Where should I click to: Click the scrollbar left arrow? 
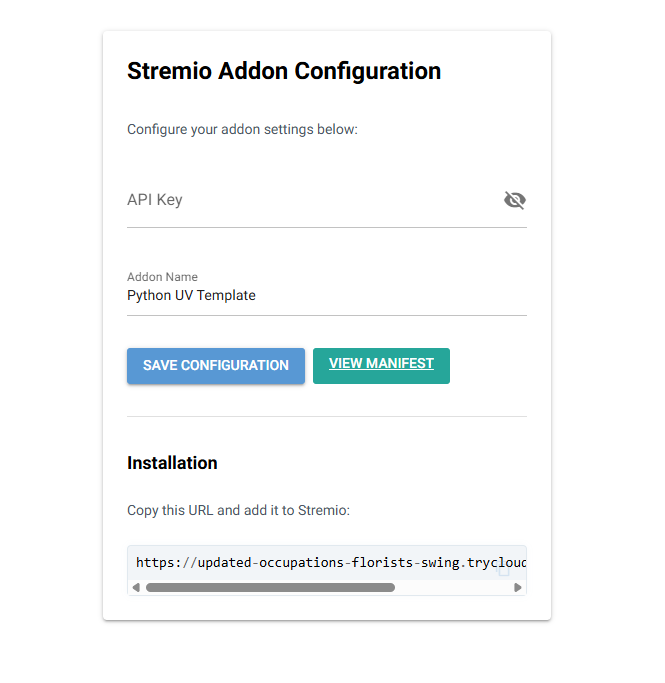tap(136, 588)
